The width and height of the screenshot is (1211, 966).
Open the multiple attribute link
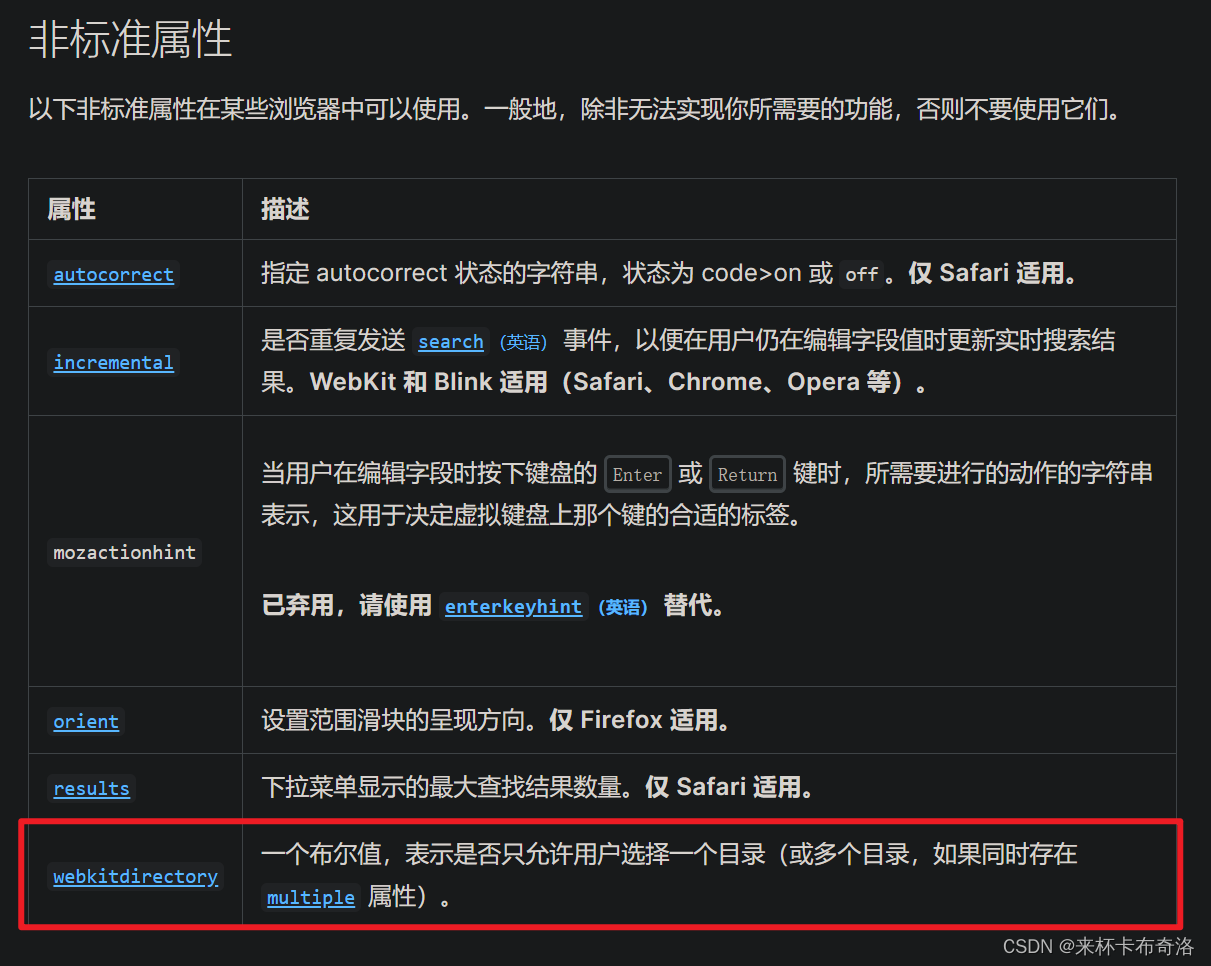[310, 898]
